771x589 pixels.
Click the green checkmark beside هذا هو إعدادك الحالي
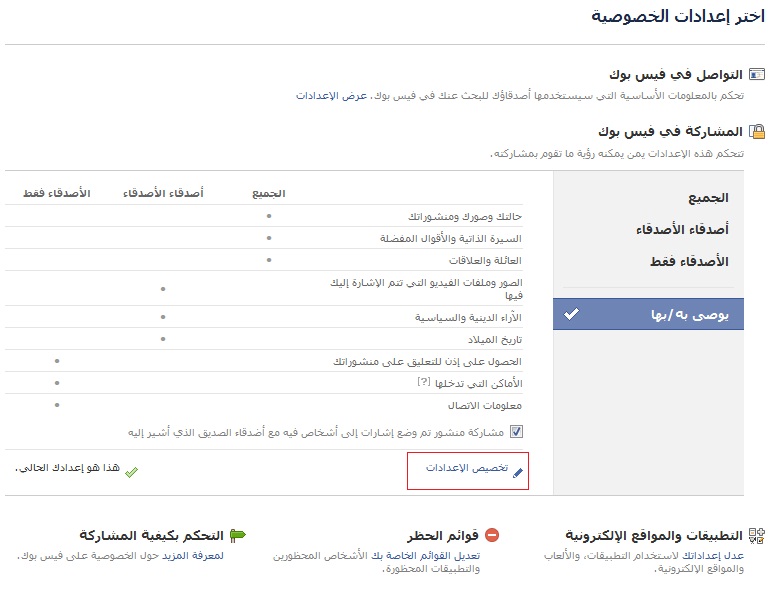click(131, 470)
